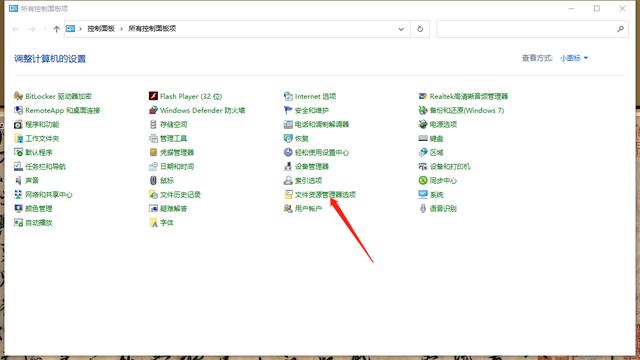Refresh the control panel view
This screenshot has width=640, height=360.
[x=420, y=29]
